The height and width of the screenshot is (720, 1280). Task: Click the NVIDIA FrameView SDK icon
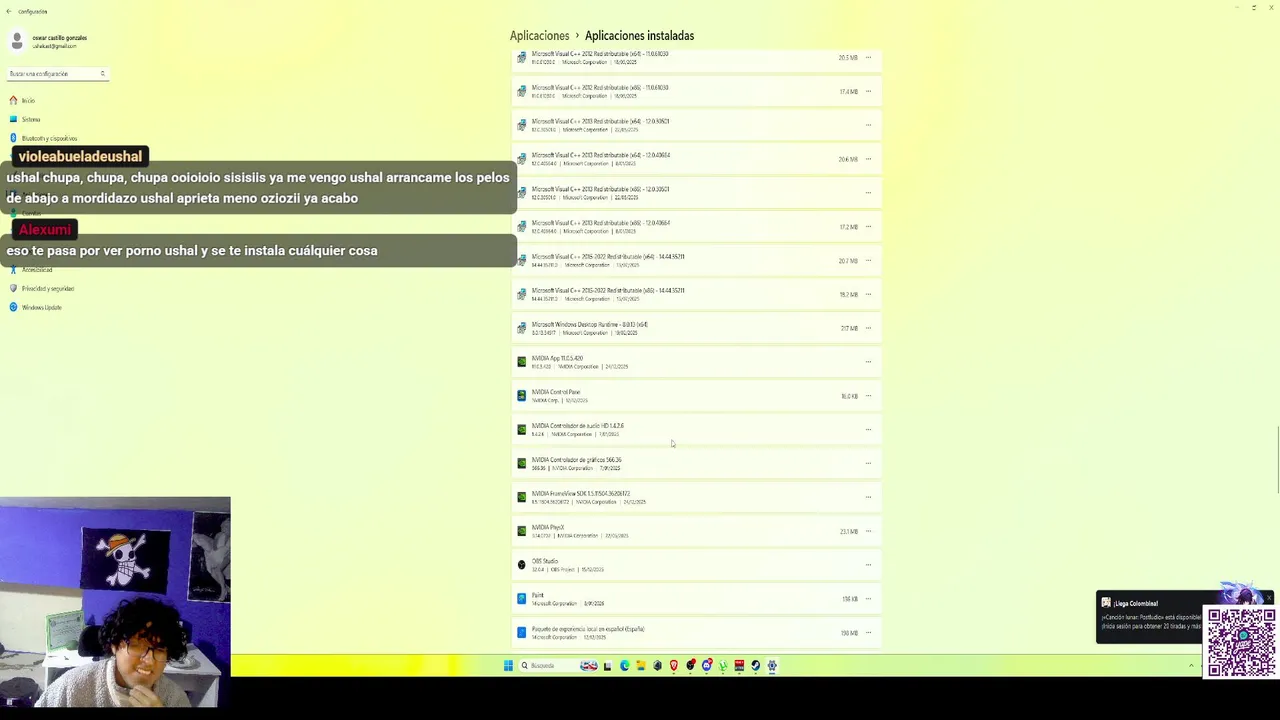(521, 497)
